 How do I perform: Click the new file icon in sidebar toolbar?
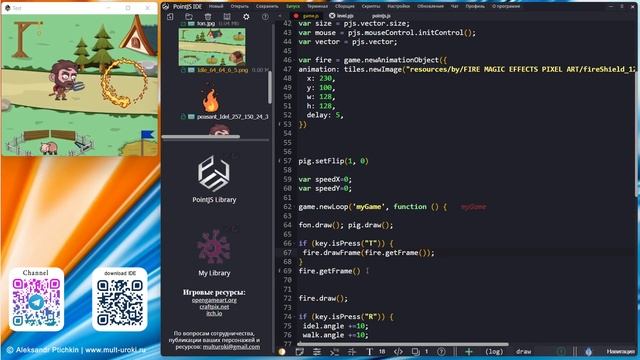click(170, 16)
